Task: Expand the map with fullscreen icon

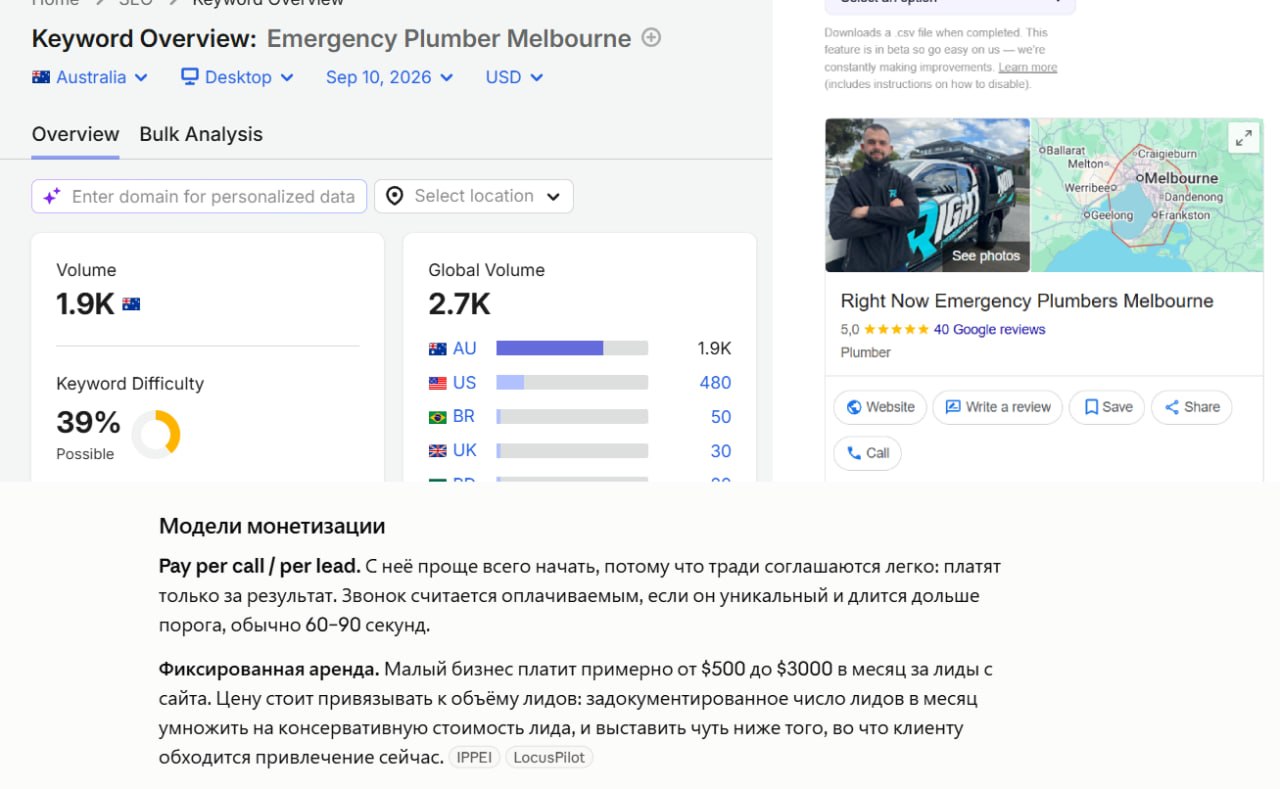Action: click(x=1243, y=138)
